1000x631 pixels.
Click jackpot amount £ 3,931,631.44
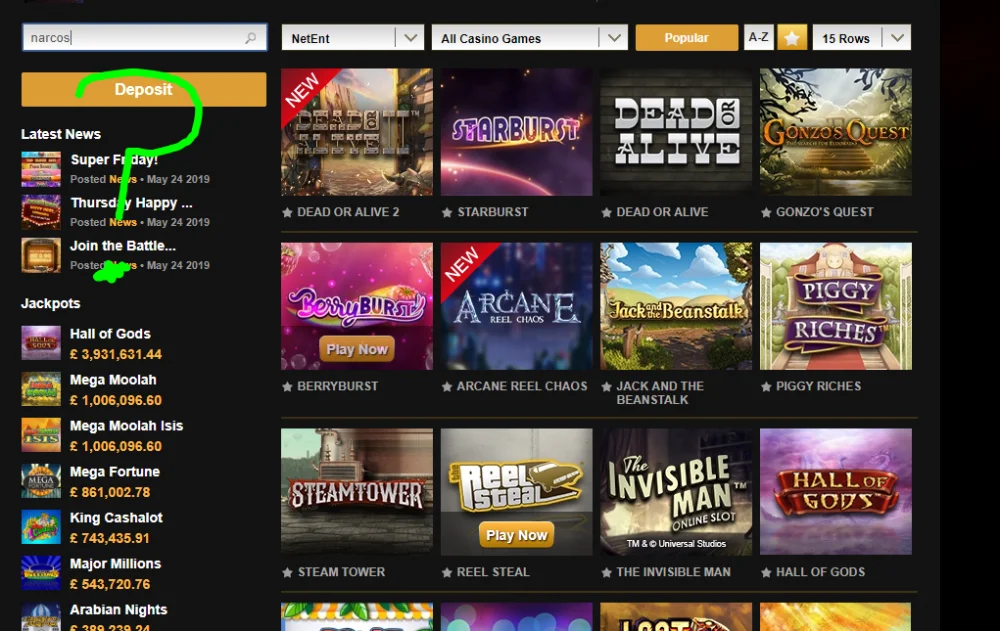[115, 354]
